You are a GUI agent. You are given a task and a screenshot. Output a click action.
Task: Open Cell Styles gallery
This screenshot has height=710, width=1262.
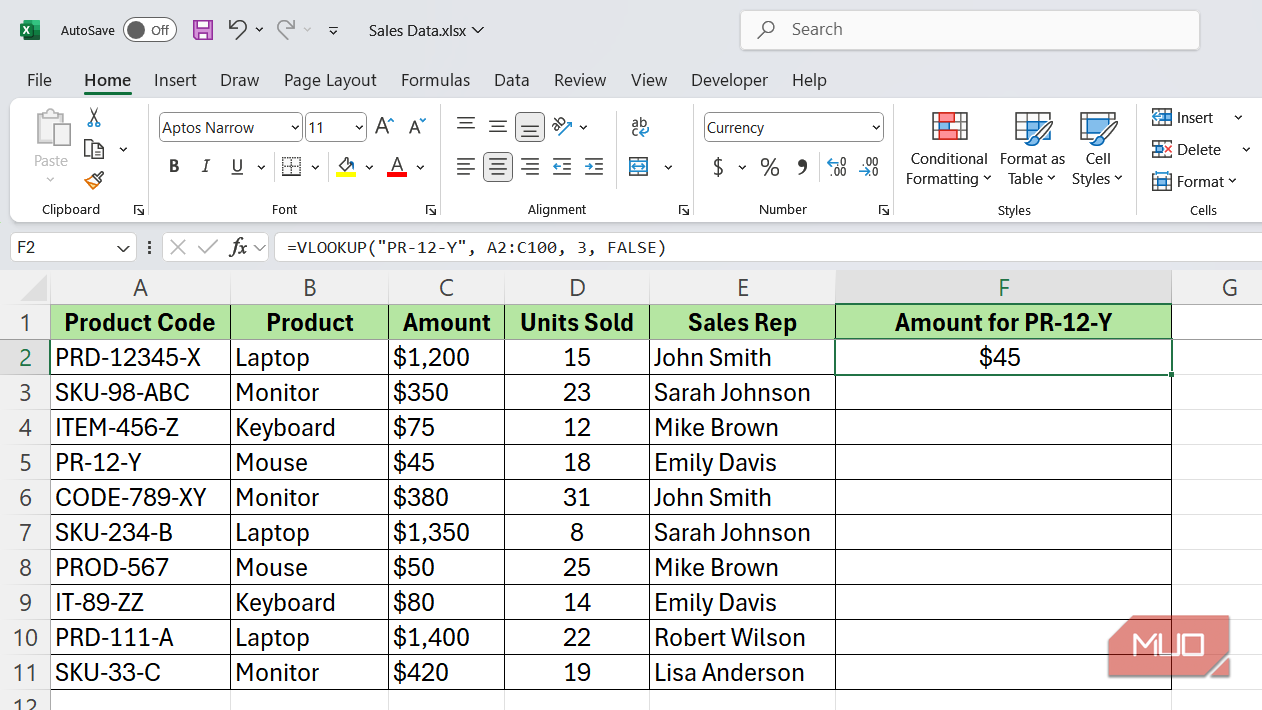click(x=1097, y=148)
